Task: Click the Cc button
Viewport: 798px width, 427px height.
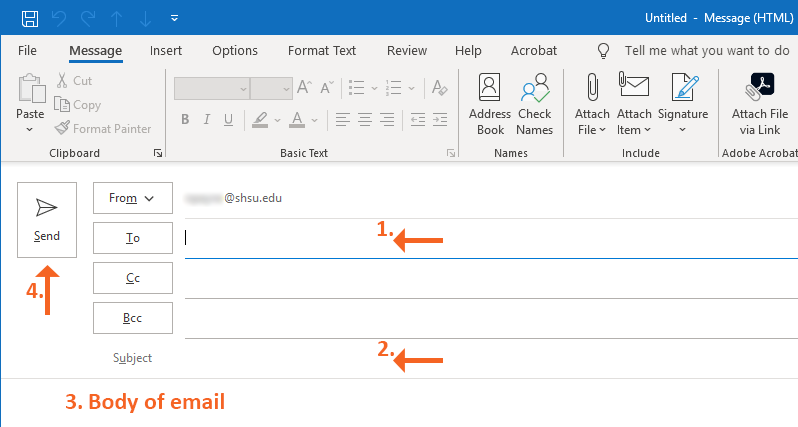Action: [133, 278]
